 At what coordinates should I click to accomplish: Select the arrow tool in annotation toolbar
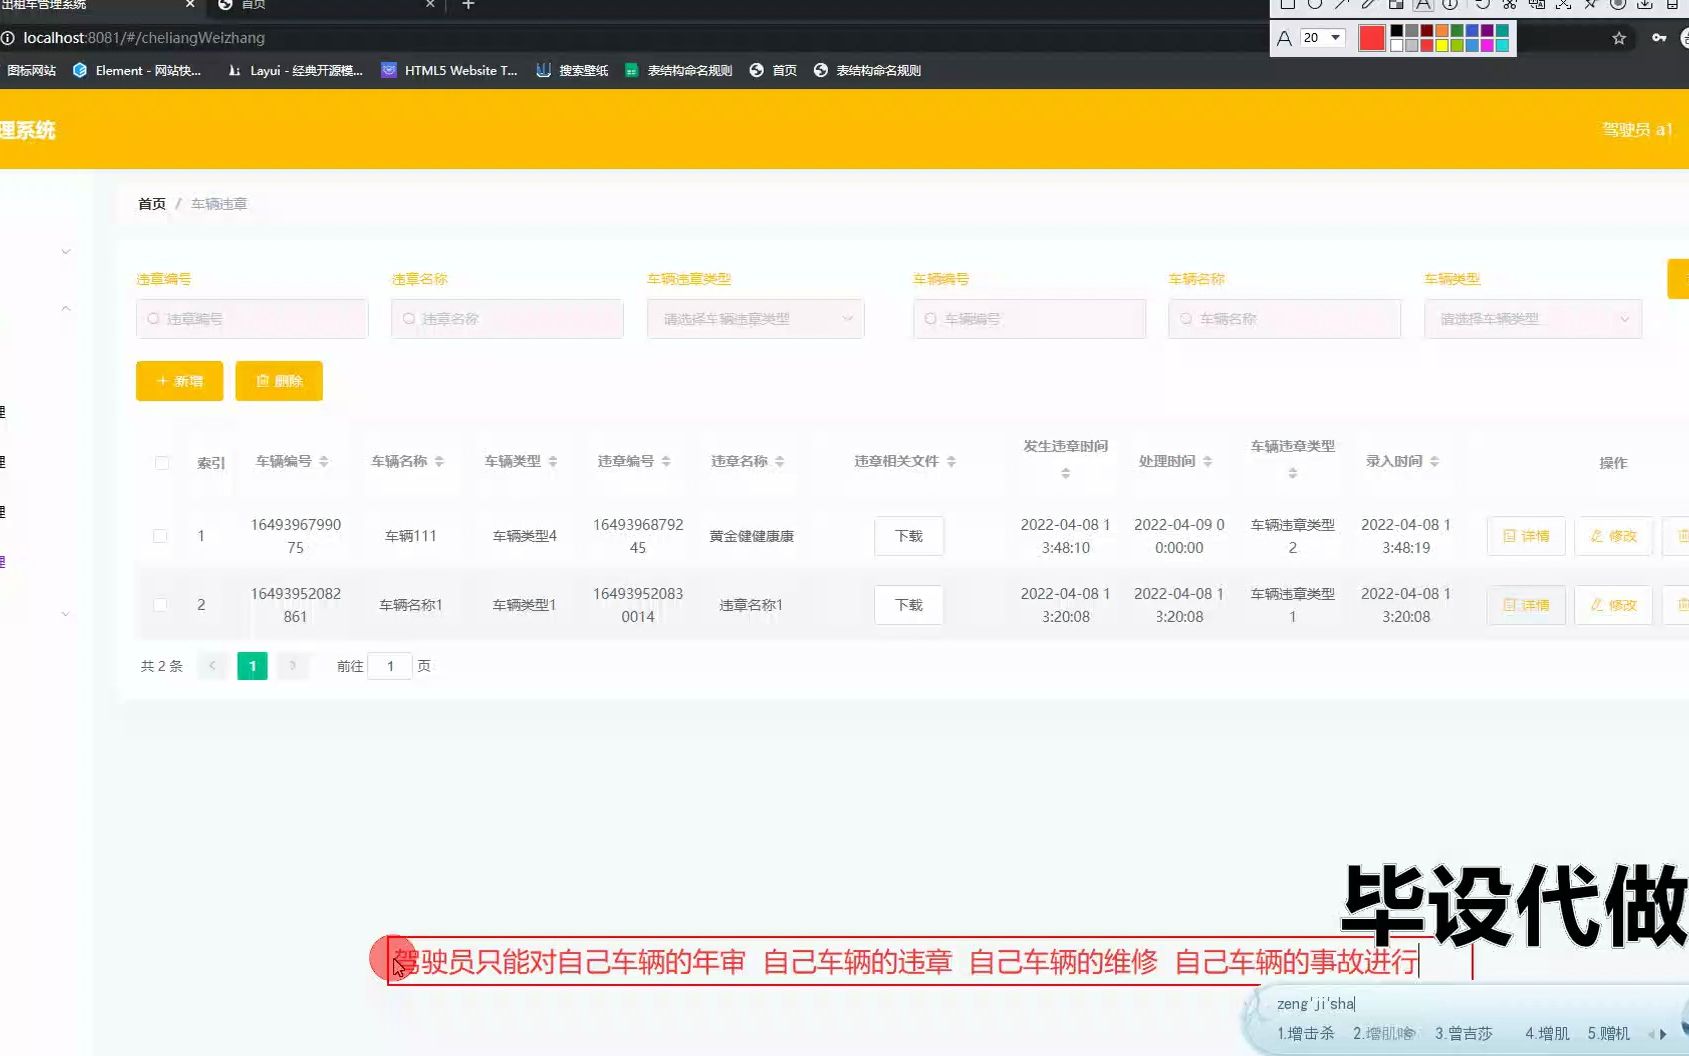pos(1342,5)
